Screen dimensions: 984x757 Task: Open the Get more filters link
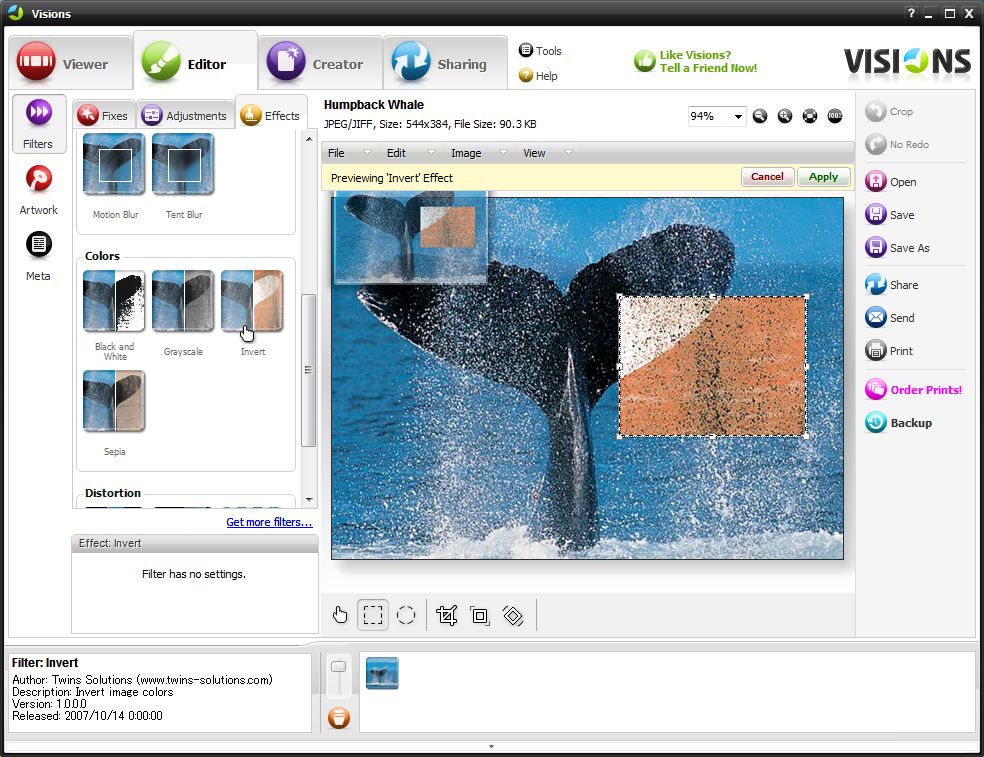(269, 522)
